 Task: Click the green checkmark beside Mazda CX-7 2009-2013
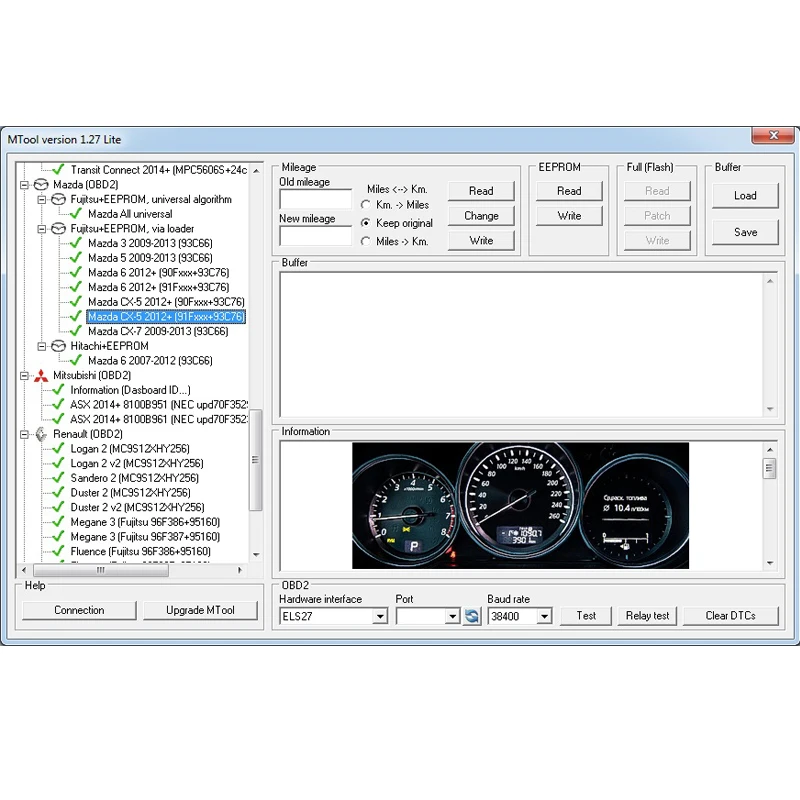click(x=76, y=331)
